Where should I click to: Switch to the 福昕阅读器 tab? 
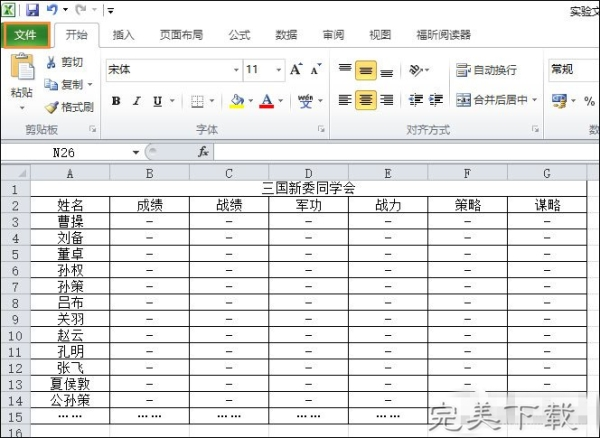coord(443,35)
